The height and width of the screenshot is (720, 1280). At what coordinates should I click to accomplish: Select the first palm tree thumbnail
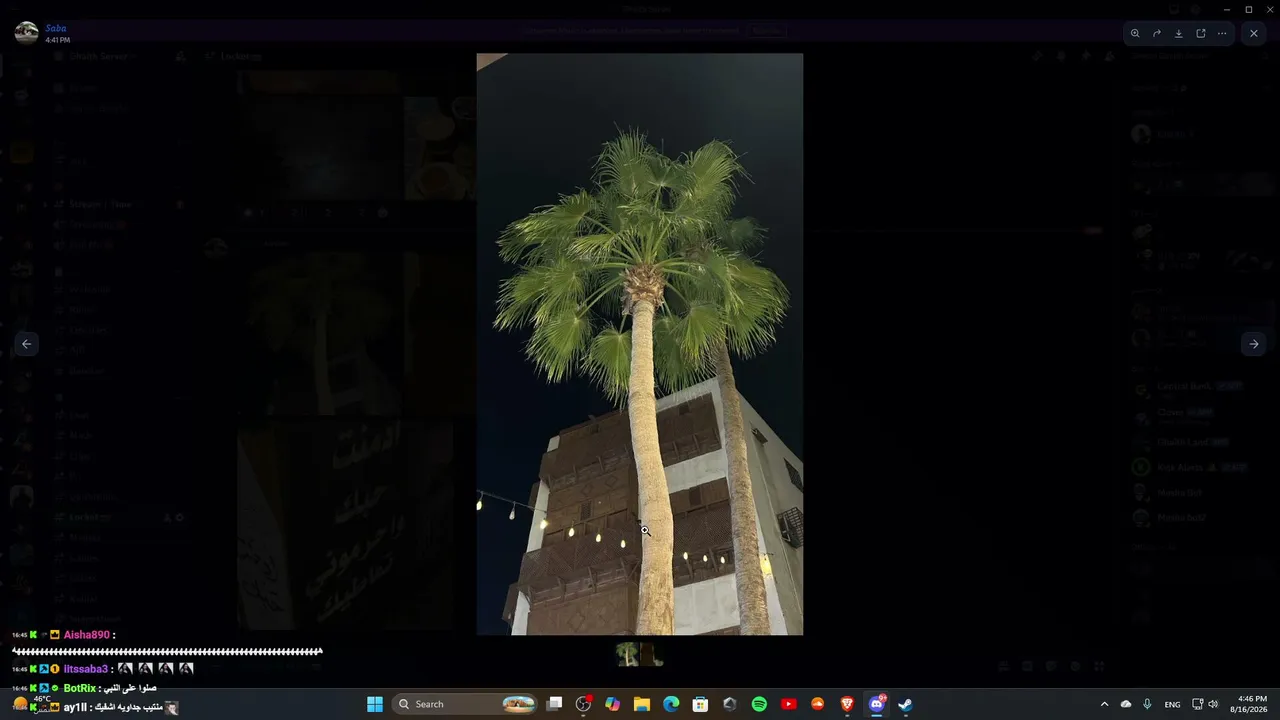tap(627, 654)
